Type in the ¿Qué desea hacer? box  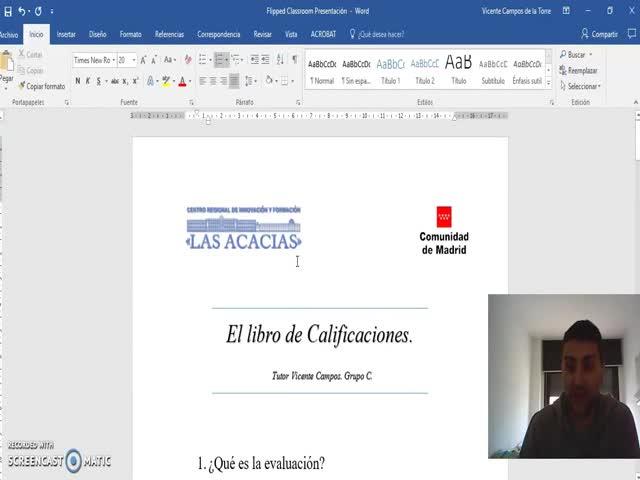pyautogui.click(x=380, y=33)
